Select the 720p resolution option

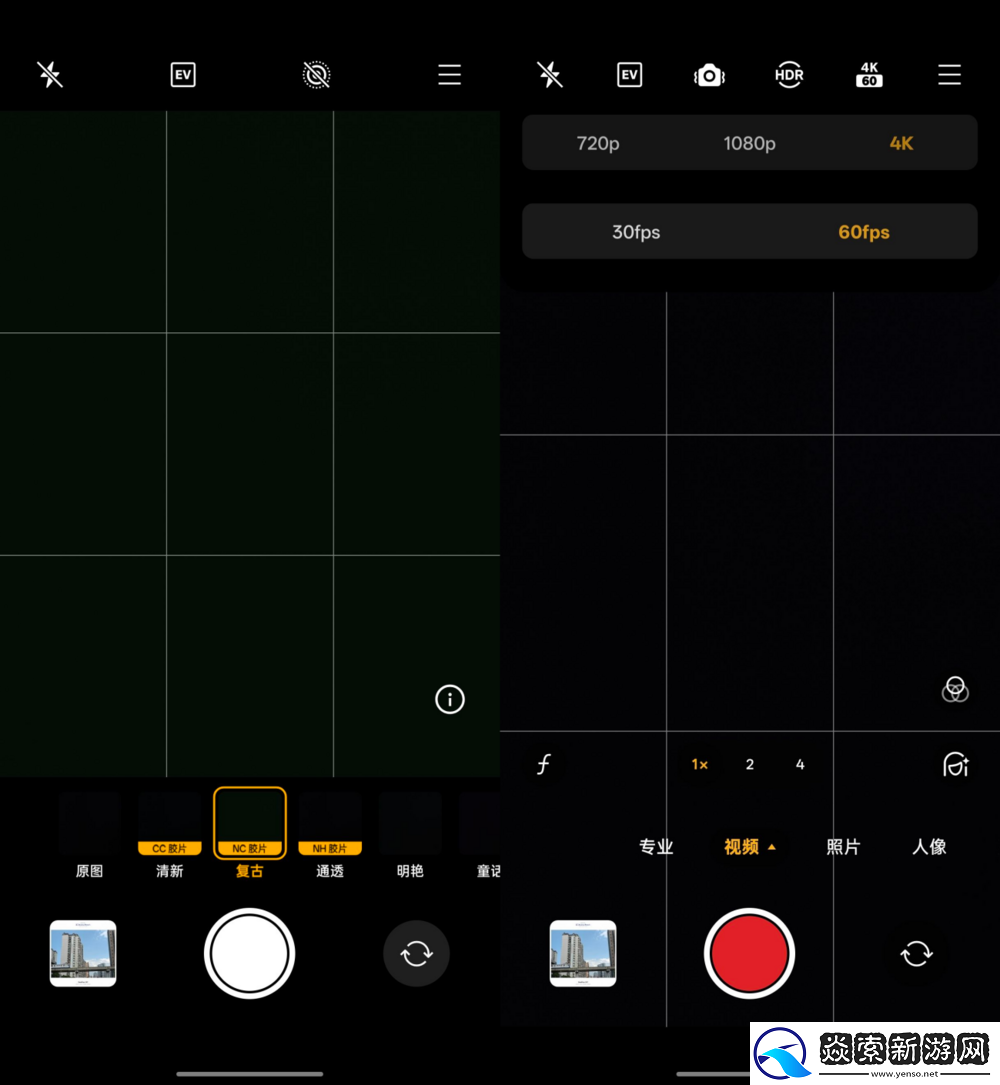point(598,143)
